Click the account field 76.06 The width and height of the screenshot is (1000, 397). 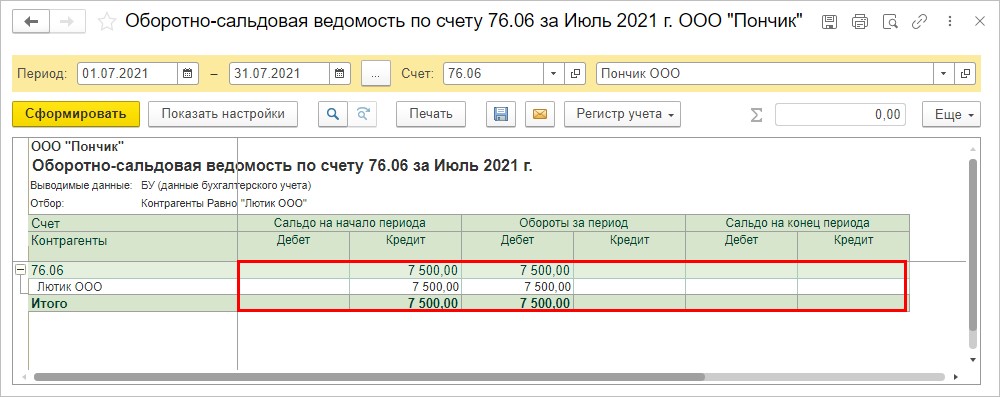point(493,73)
